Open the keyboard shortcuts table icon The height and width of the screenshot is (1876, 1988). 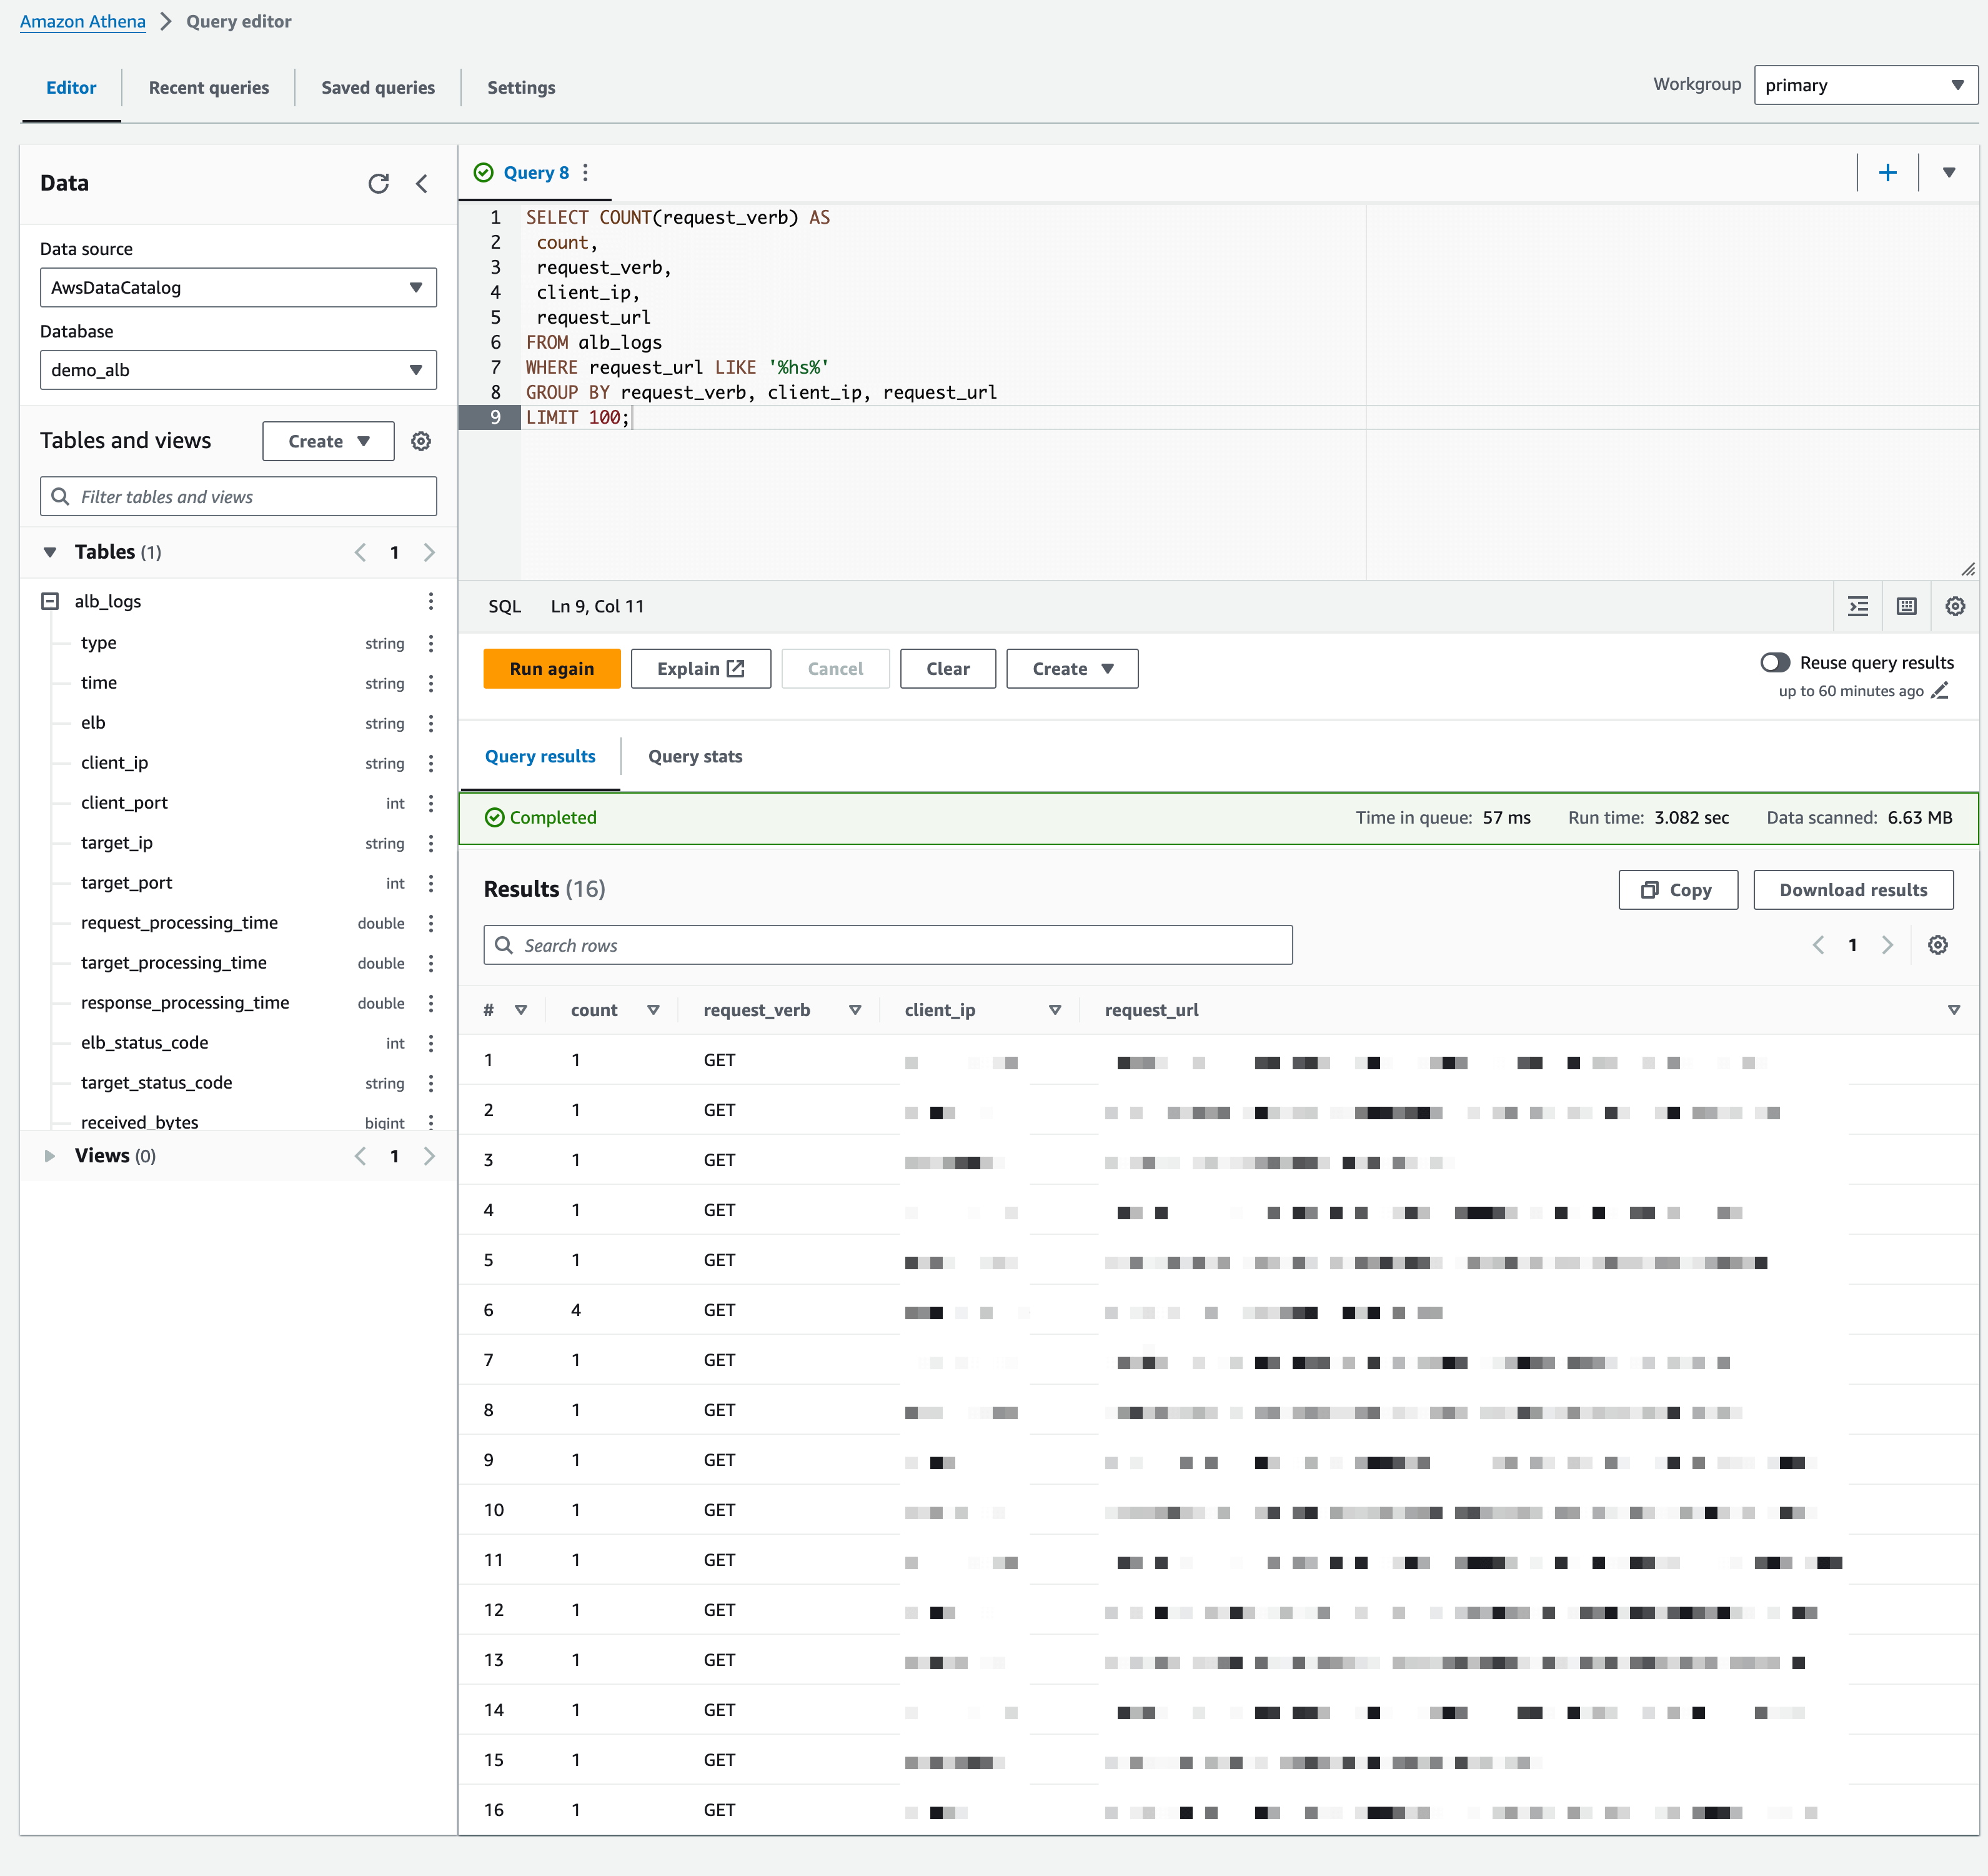click(x=1907, y=606)
